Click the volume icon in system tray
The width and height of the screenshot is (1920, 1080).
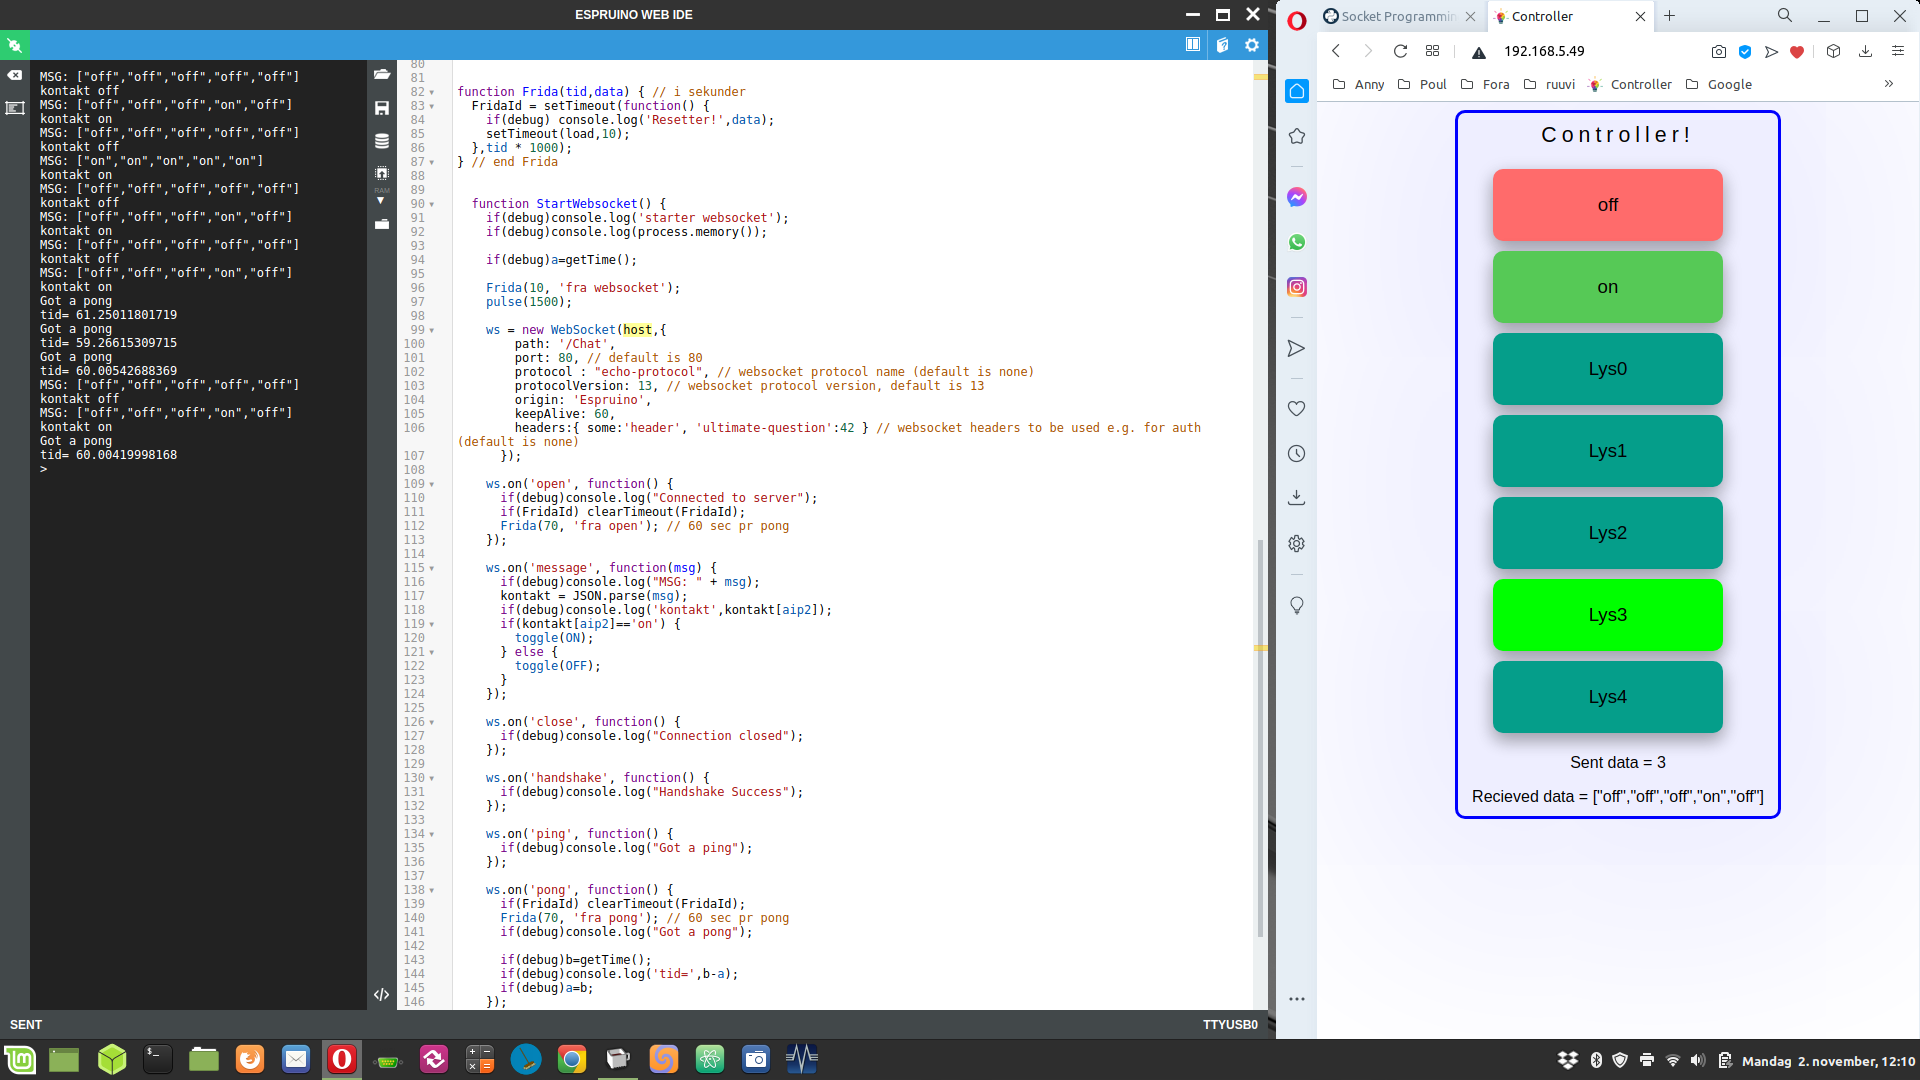pos(1697,1060)
